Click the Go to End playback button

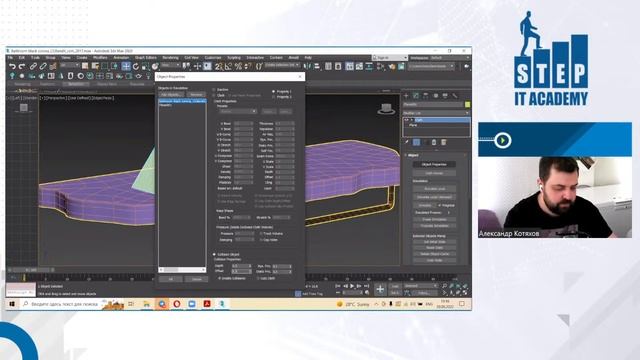pos(367,286)
